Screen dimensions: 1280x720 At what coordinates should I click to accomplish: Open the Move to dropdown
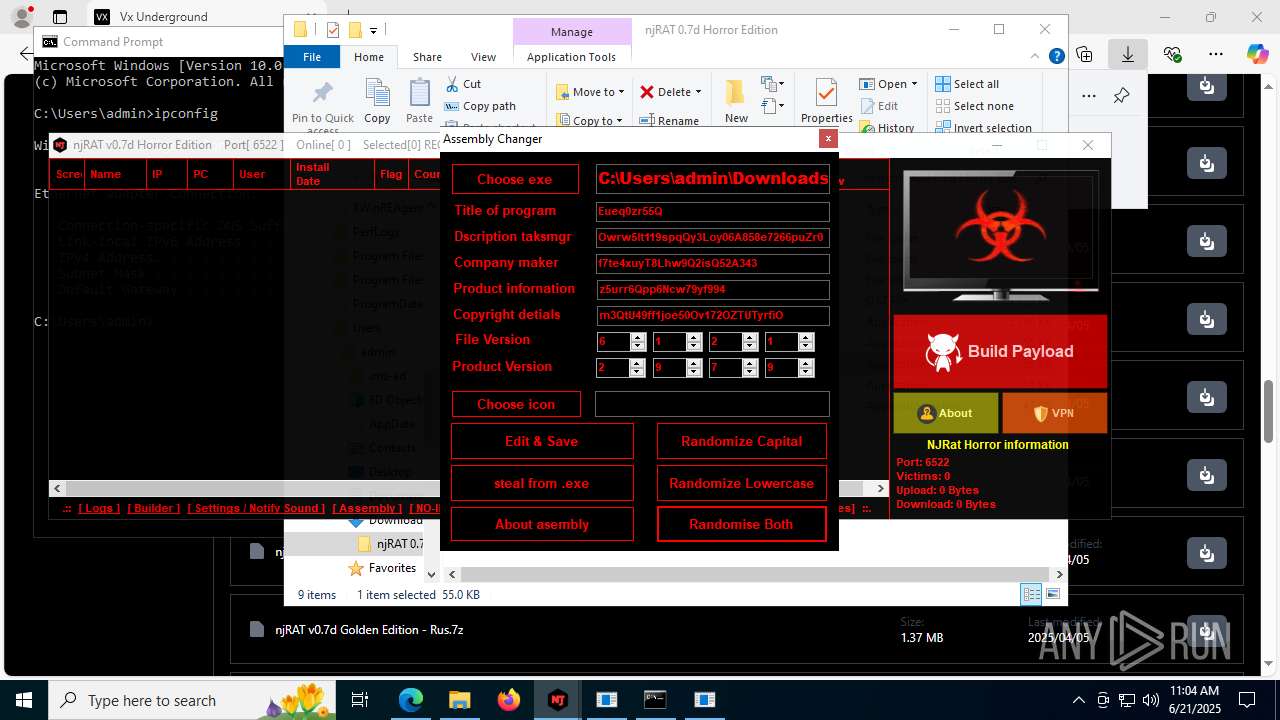[590, 92]
